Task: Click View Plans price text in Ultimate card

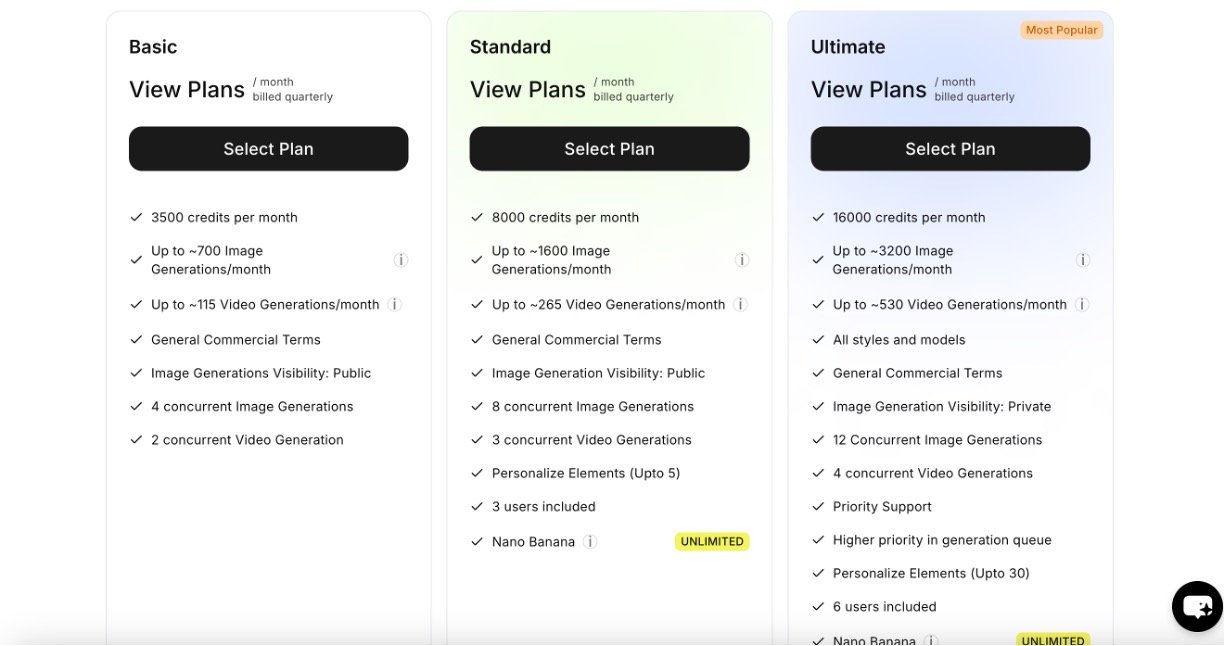Action: [869, 90]
